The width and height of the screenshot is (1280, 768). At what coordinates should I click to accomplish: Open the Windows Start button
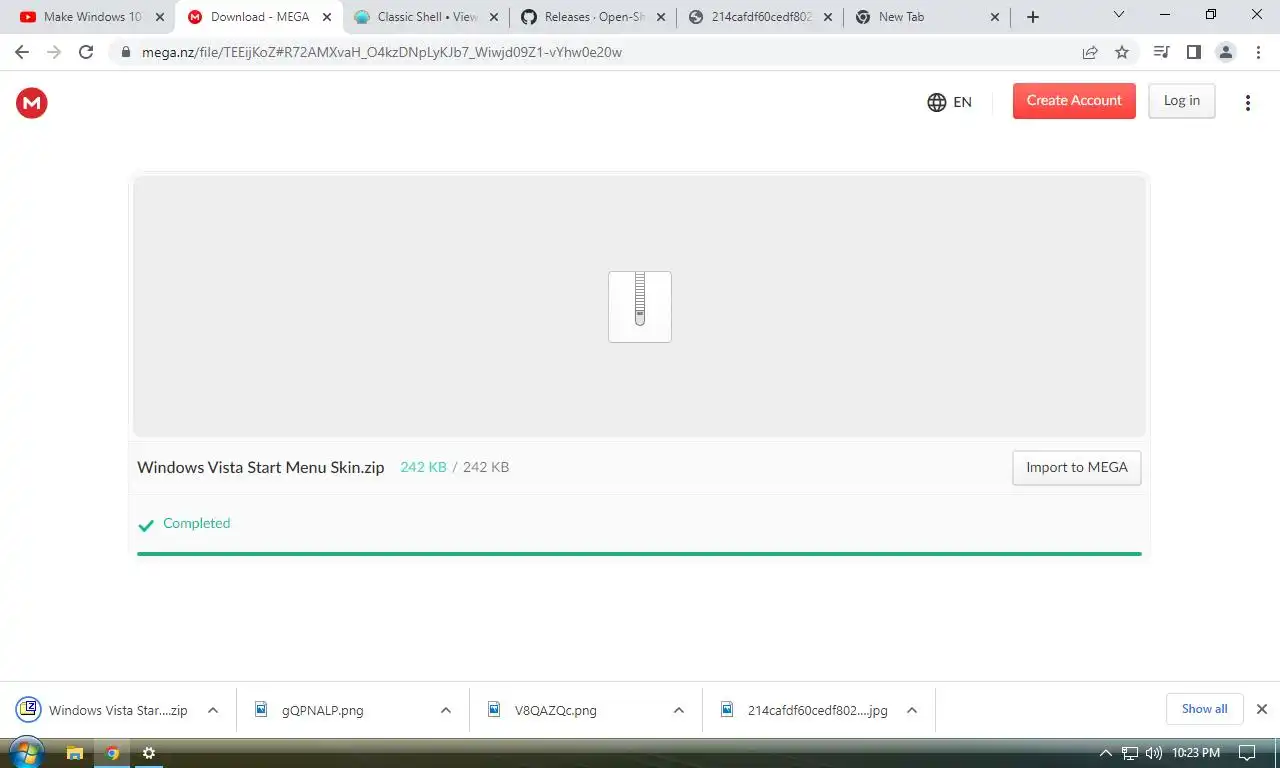coord(26,753)
